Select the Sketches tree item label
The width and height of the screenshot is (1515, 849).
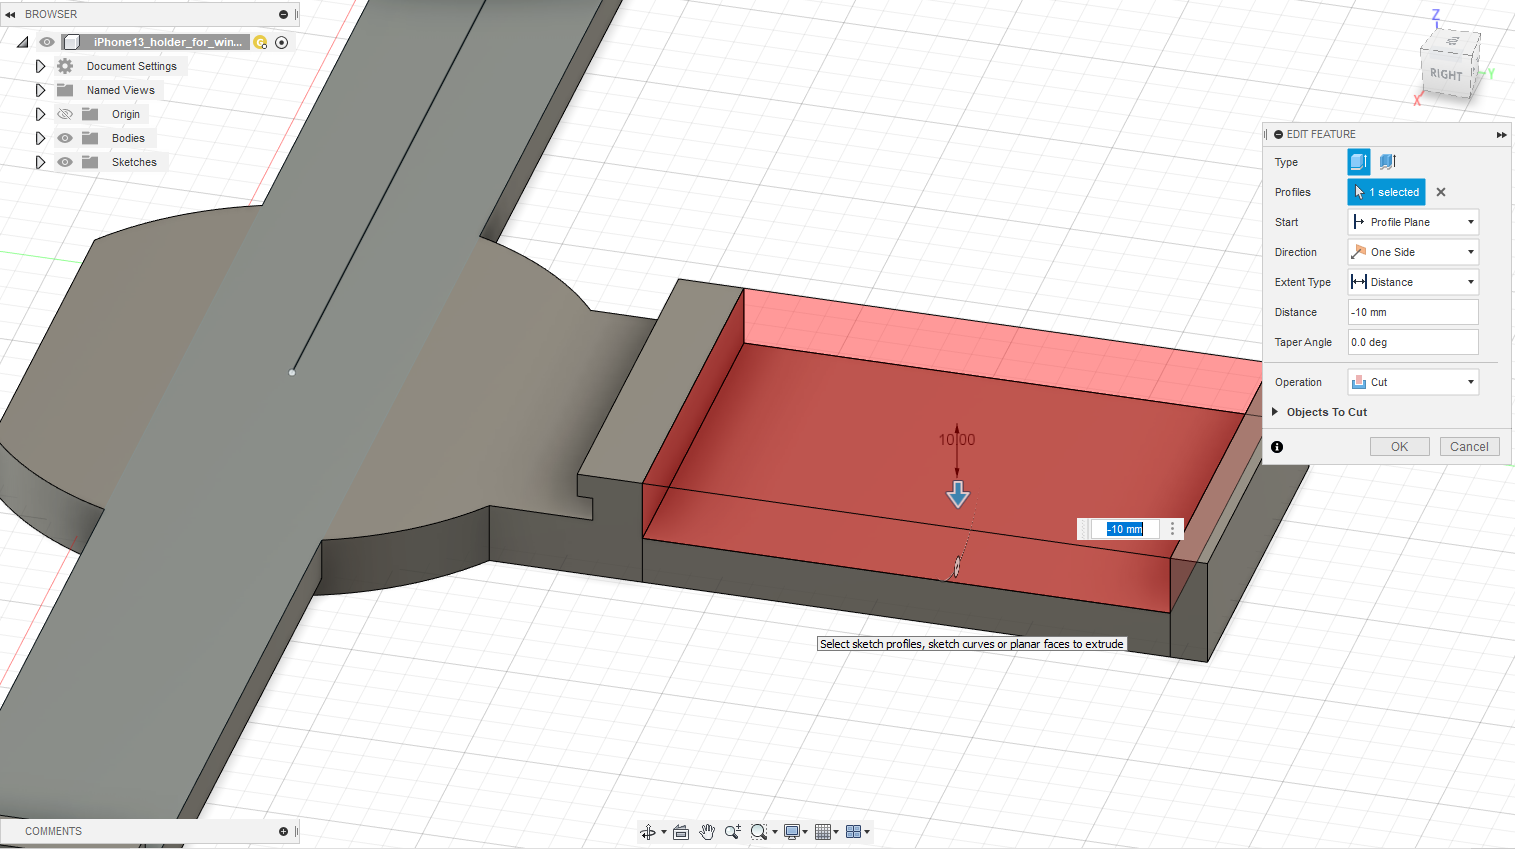pyautogui.click(x=134, y=162)
